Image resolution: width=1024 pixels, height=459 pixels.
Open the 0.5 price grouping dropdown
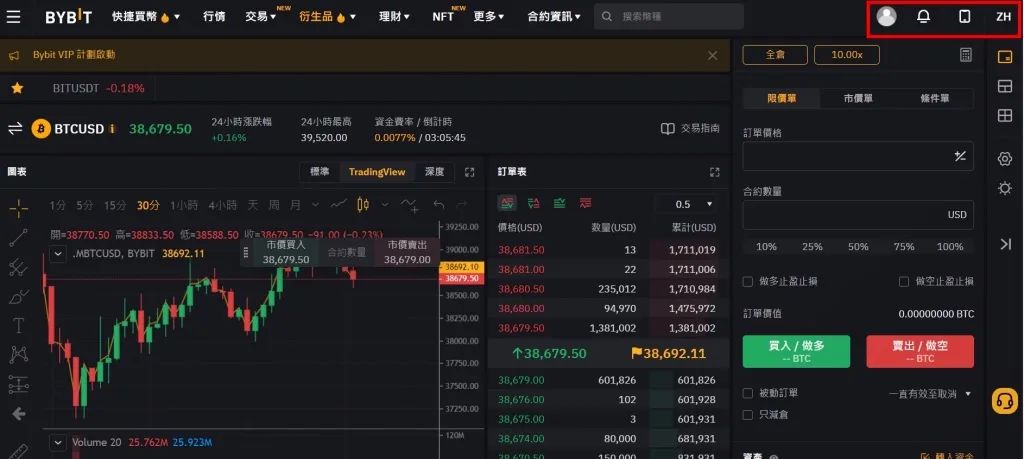pyautogui.click(x=688, y=204)
